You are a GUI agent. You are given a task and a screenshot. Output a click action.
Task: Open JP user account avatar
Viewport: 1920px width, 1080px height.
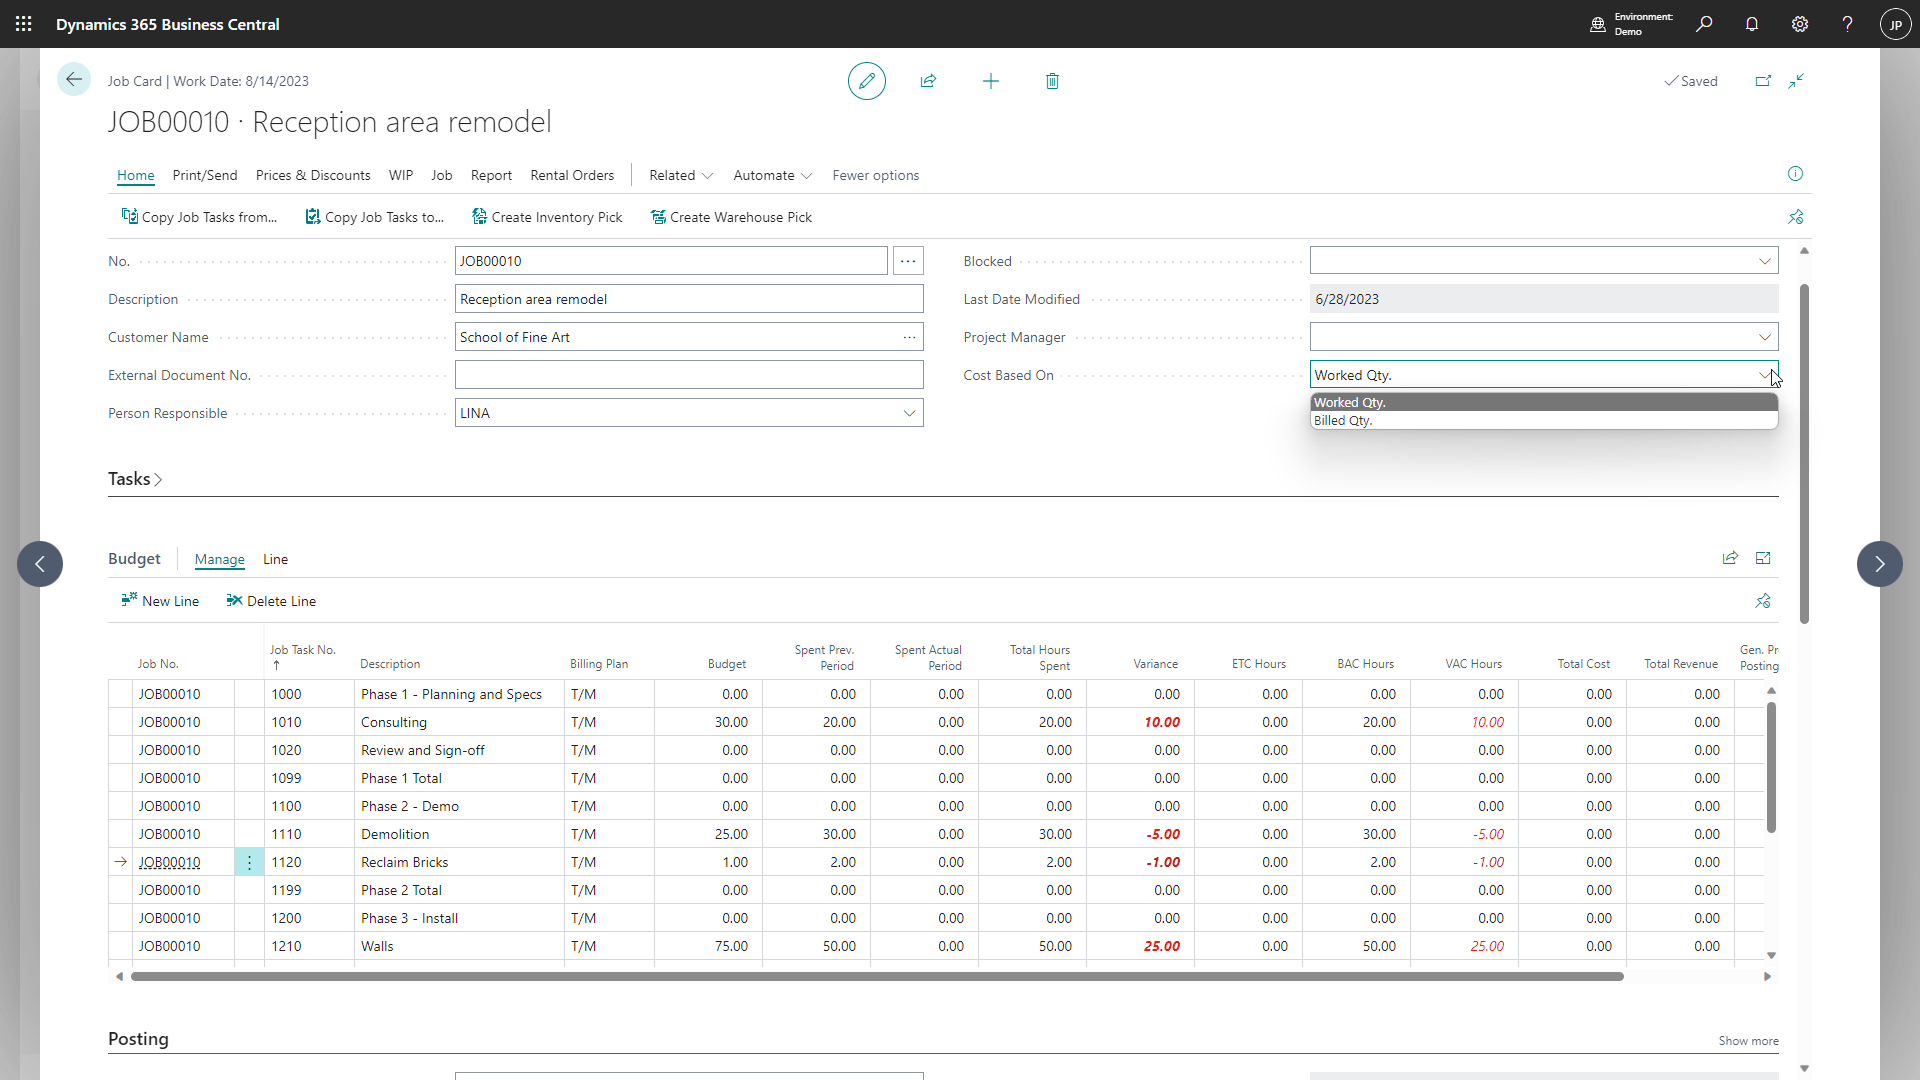pyautogui.click(x=1895, y=24)
